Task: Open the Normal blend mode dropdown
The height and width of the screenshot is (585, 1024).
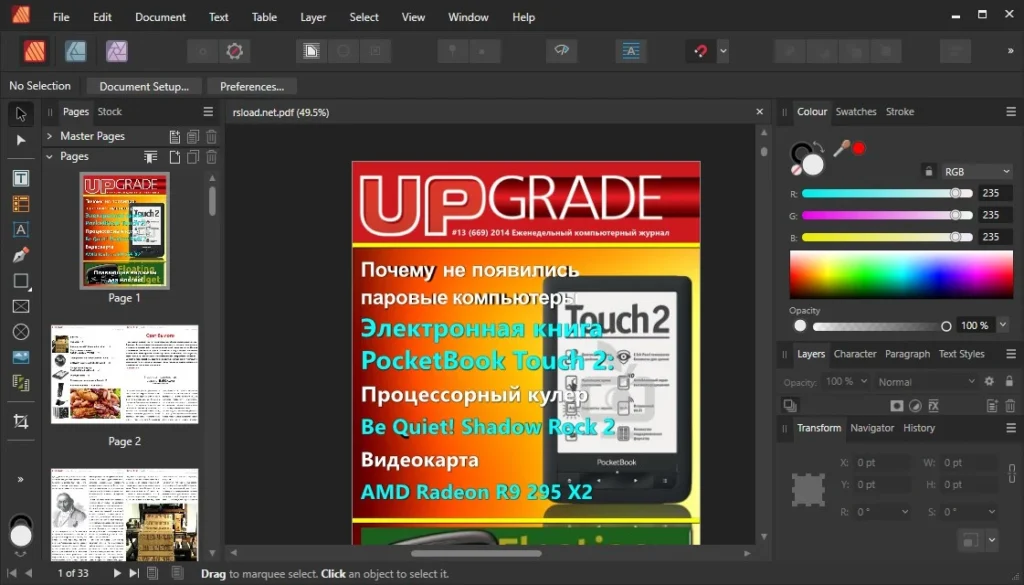Action: [x=925, y=381]
